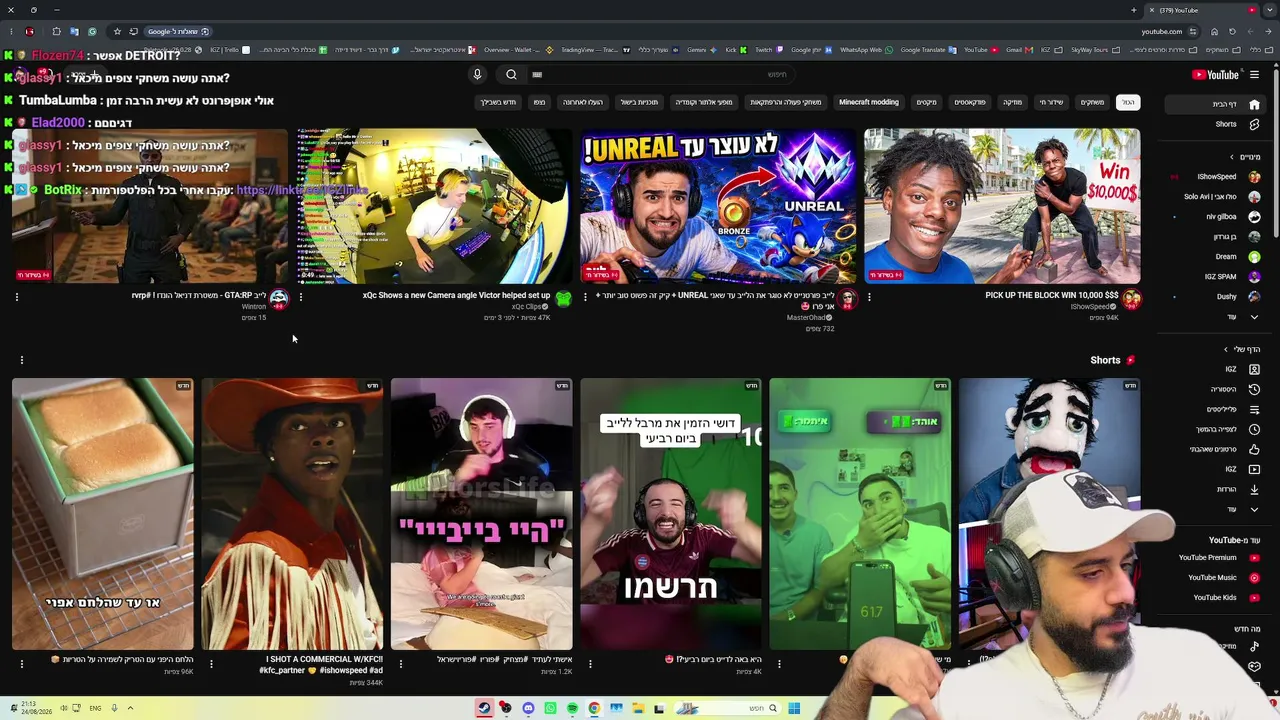1280x720 pixels.
Task: Click the search magnifier icon
Action: (511, 75)
